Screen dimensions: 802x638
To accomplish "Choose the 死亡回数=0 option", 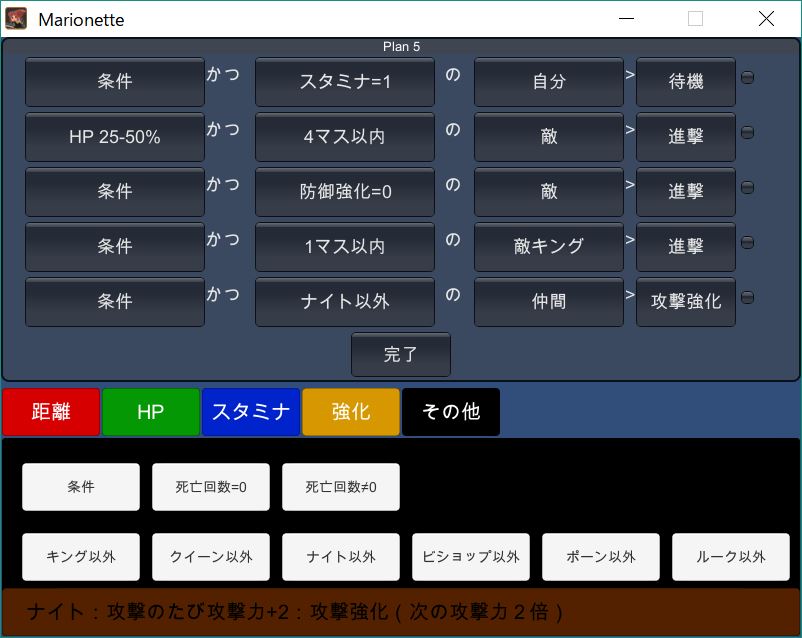I will coord(211,487).
